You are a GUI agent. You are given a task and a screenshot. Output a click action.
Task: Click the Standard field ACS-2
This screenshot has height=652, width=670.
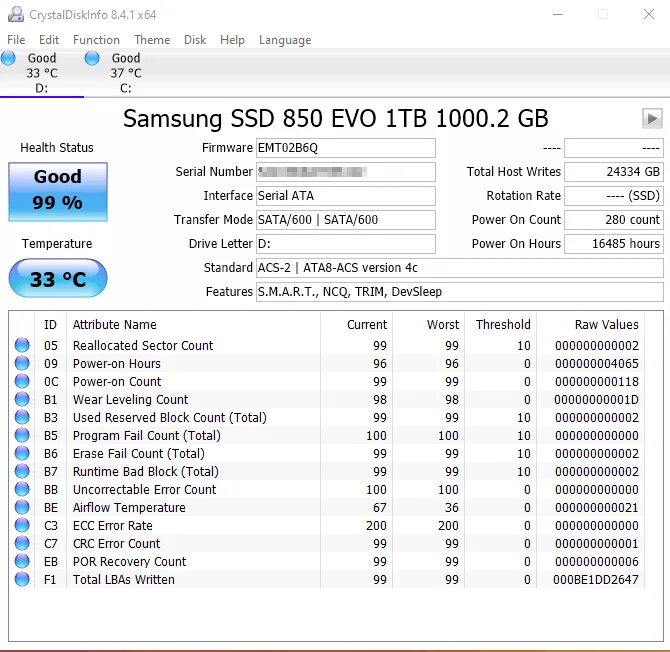click(x=460, y=268)
